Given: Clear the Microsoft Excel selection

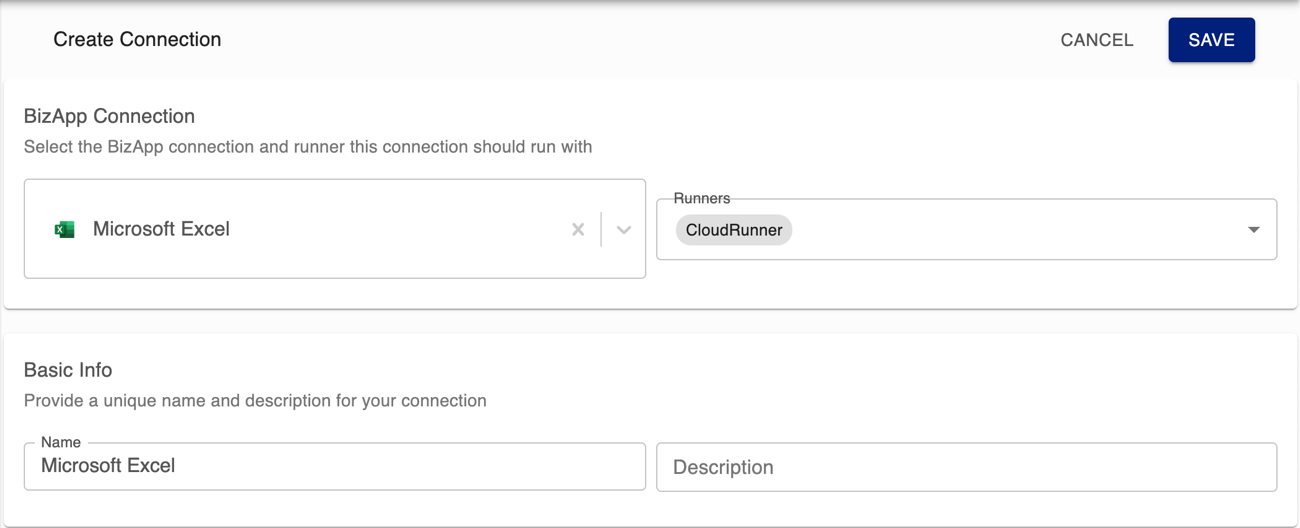Looking at the screenshot, I should 578,230.
